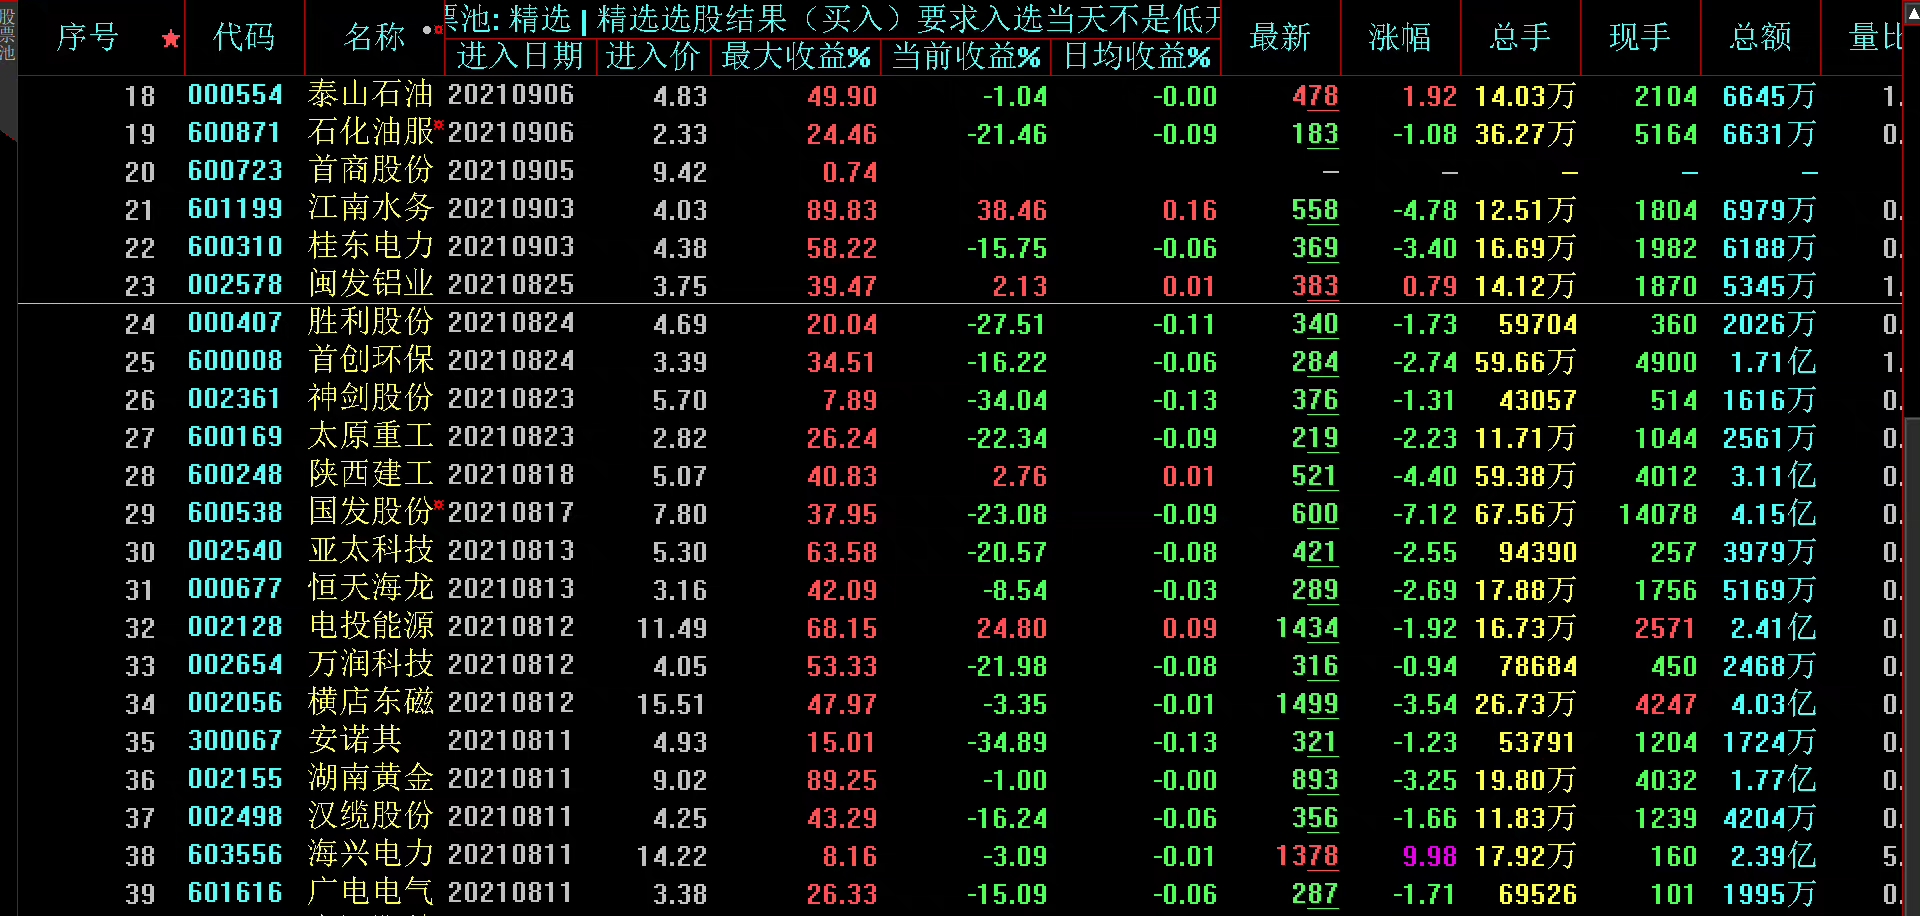Sort by the 最新 column header
1920x916 pixels.
click(x=1280, y=38)
